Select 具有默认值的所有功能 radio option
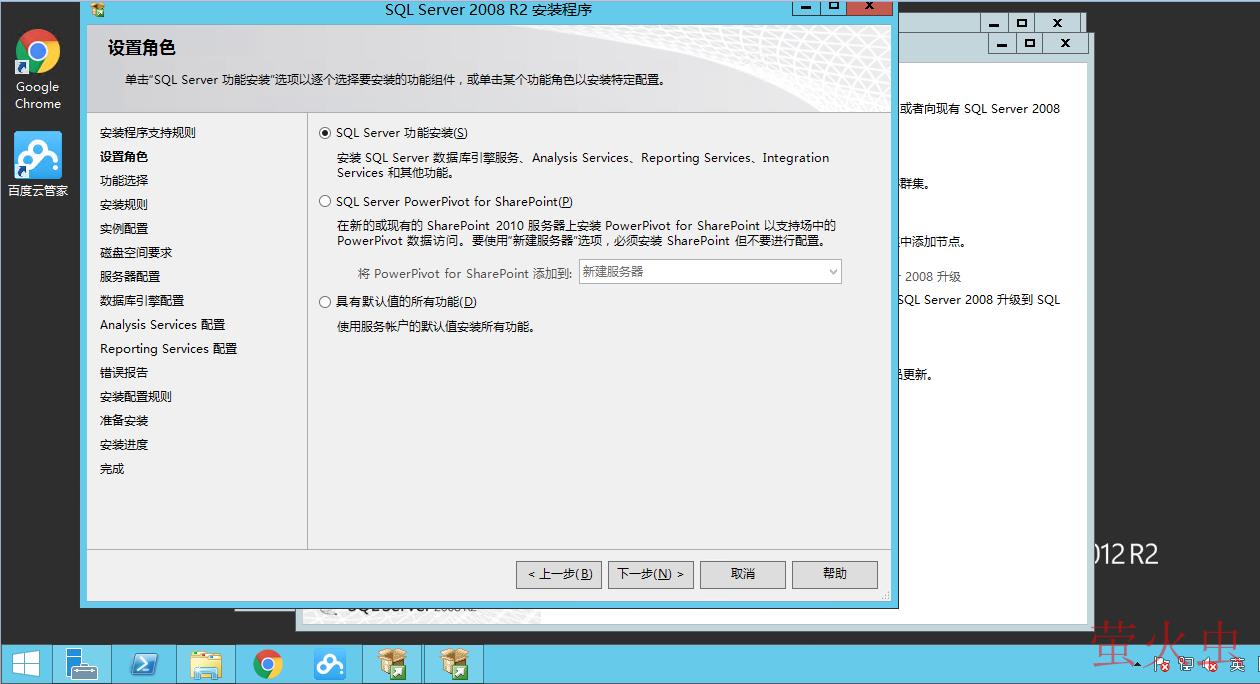1260x684 pixels. pyautogui.click(x=325, y=301)
